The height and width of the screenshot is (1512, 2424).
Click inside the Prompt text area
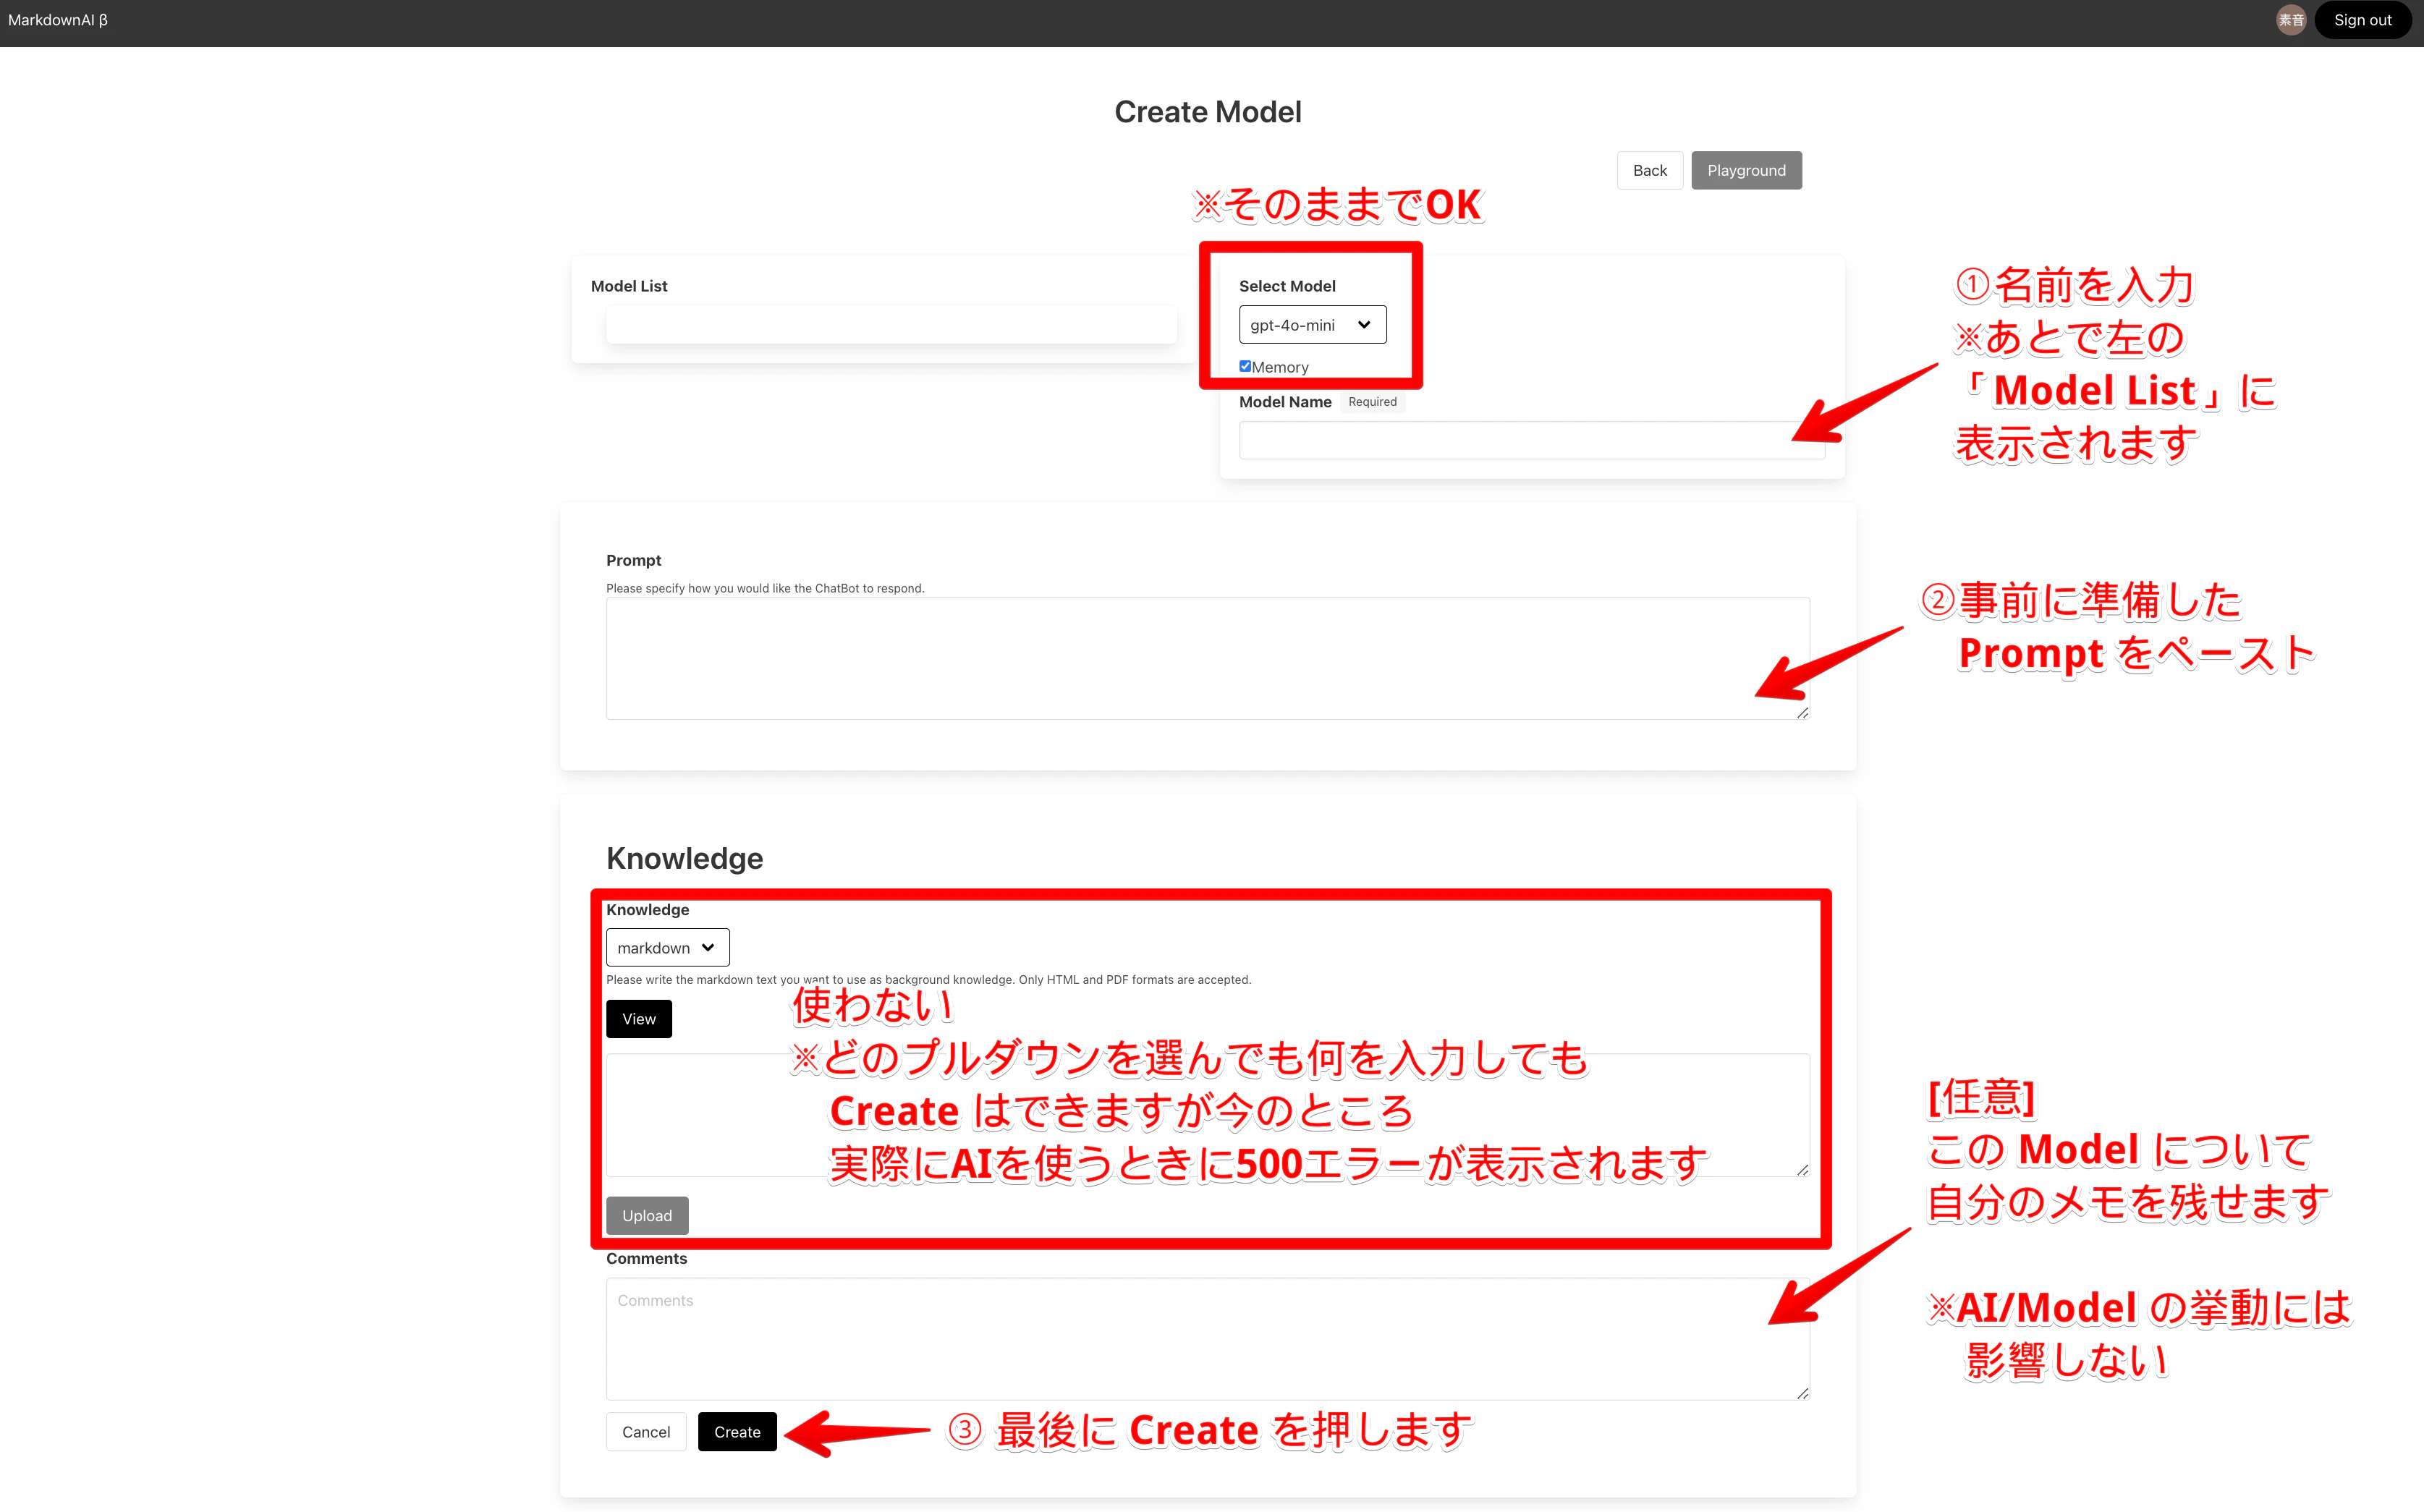click(x=1207, y=658)
